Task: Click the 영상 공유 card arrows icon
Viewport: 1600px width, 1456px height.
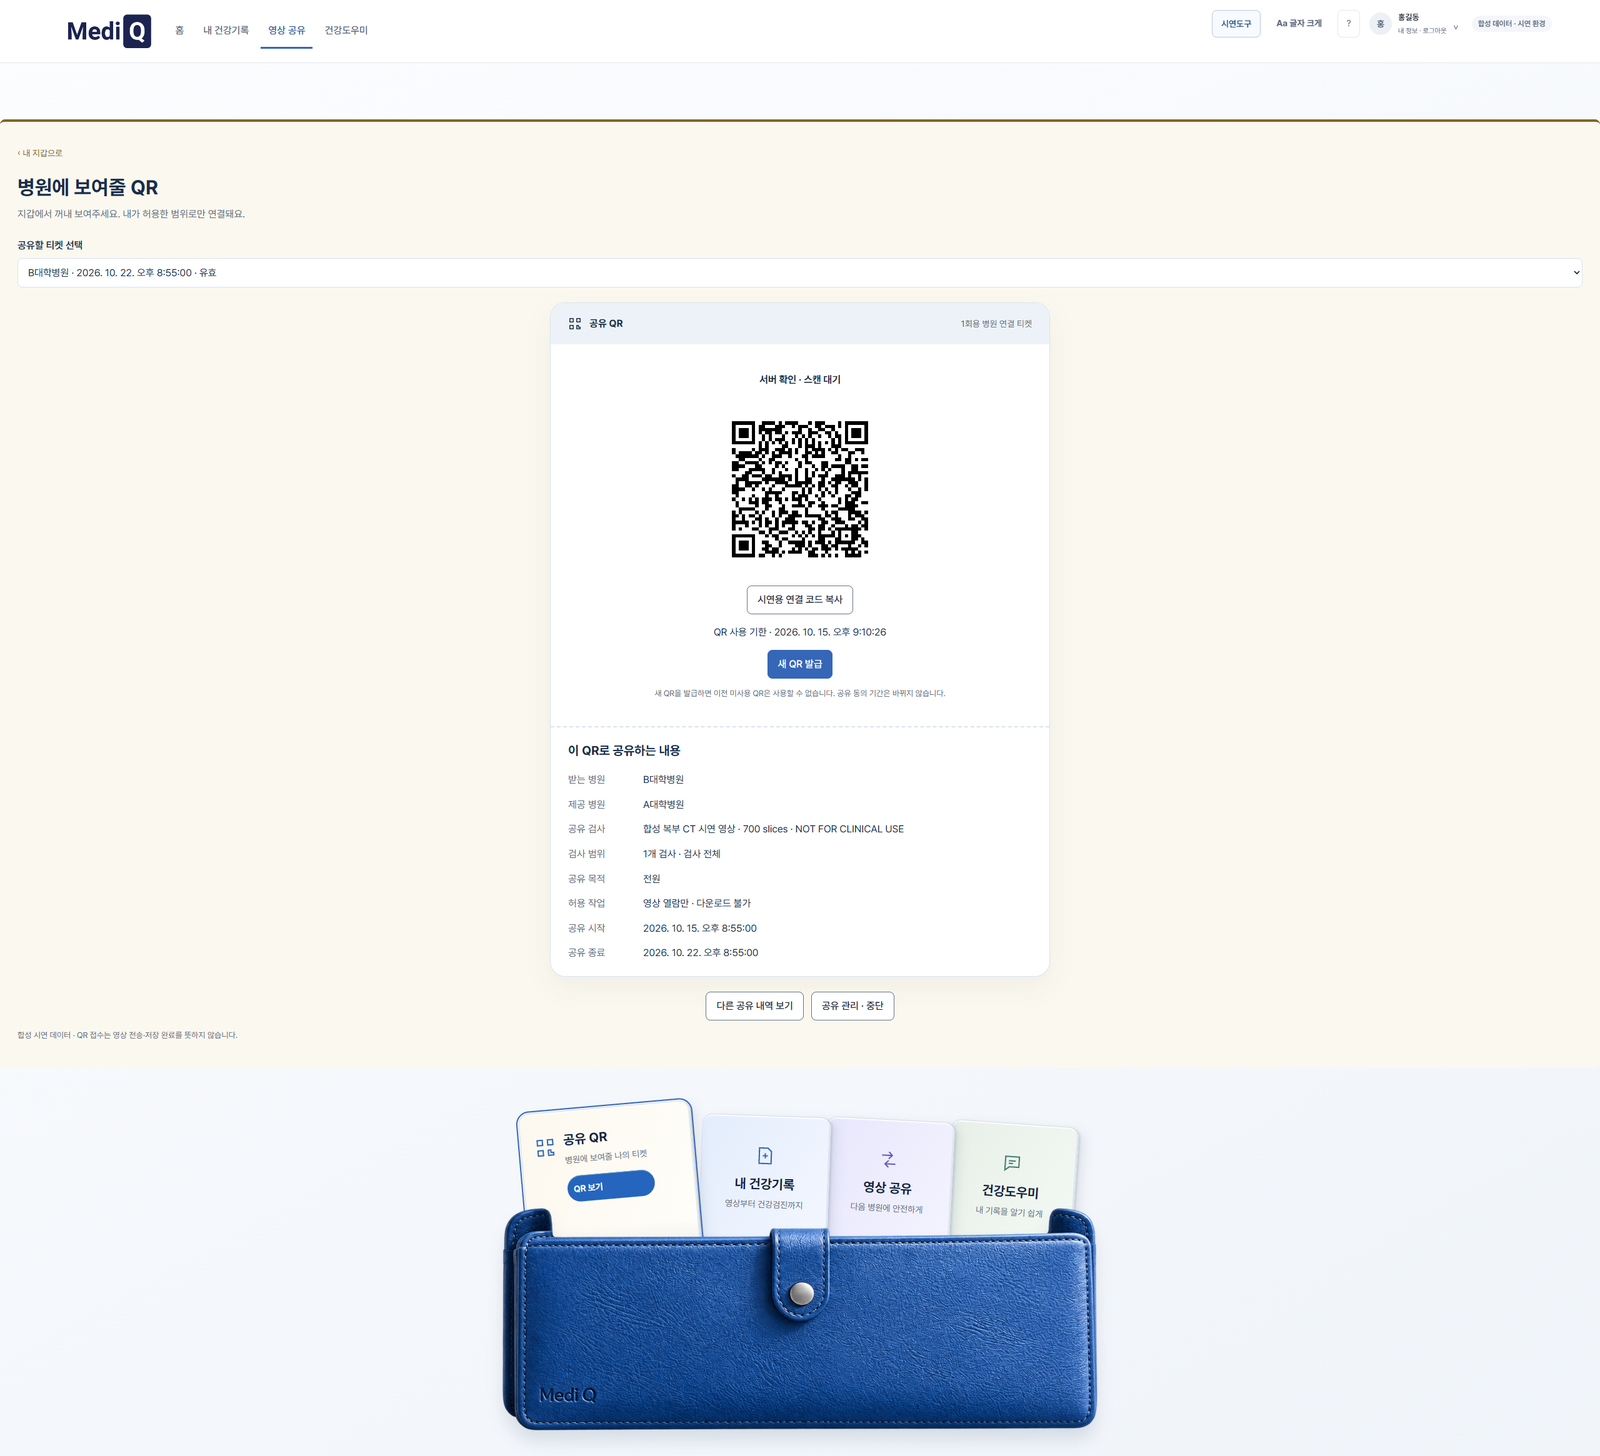Action: 888,1159
